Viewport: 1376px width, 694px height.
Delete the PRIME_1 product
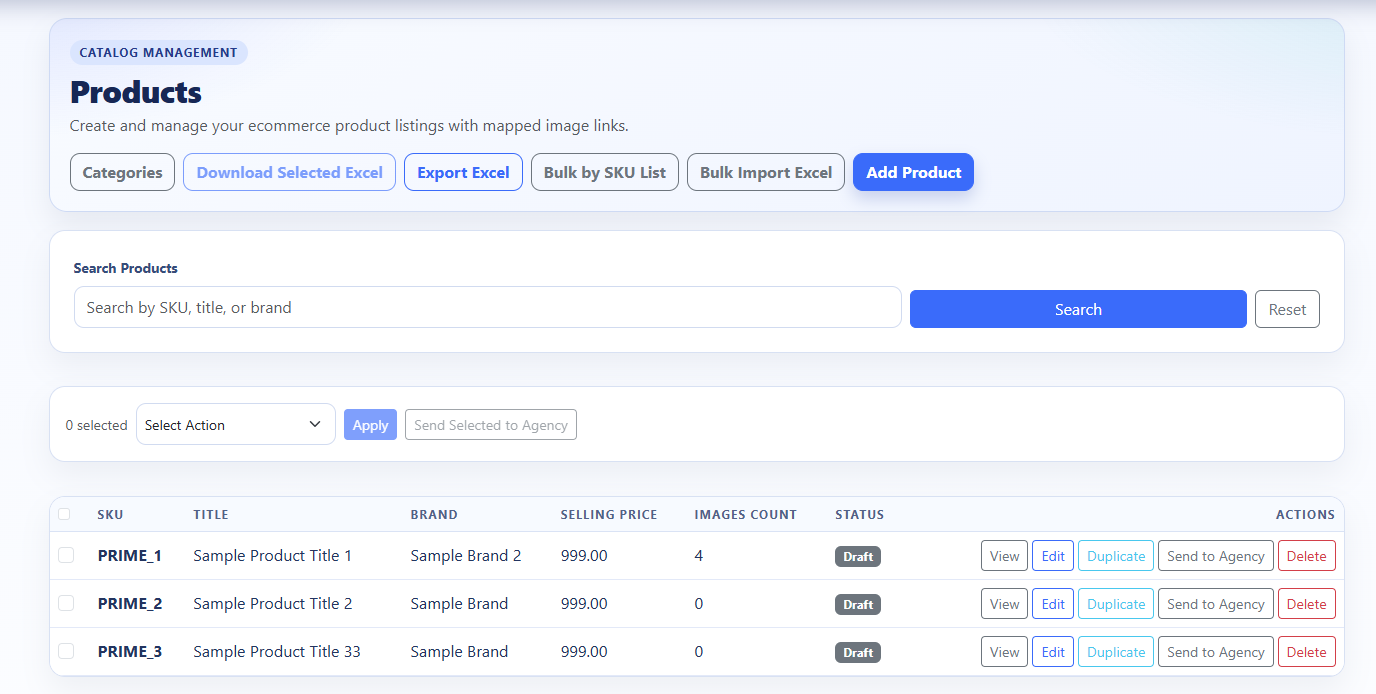[1307, 556]
